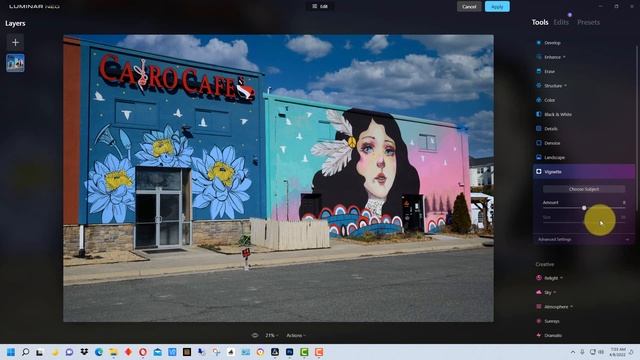Open the Actions dropdown menu
Image resolution: width=640 pixels, height=360 pixels.
[296, 336]
